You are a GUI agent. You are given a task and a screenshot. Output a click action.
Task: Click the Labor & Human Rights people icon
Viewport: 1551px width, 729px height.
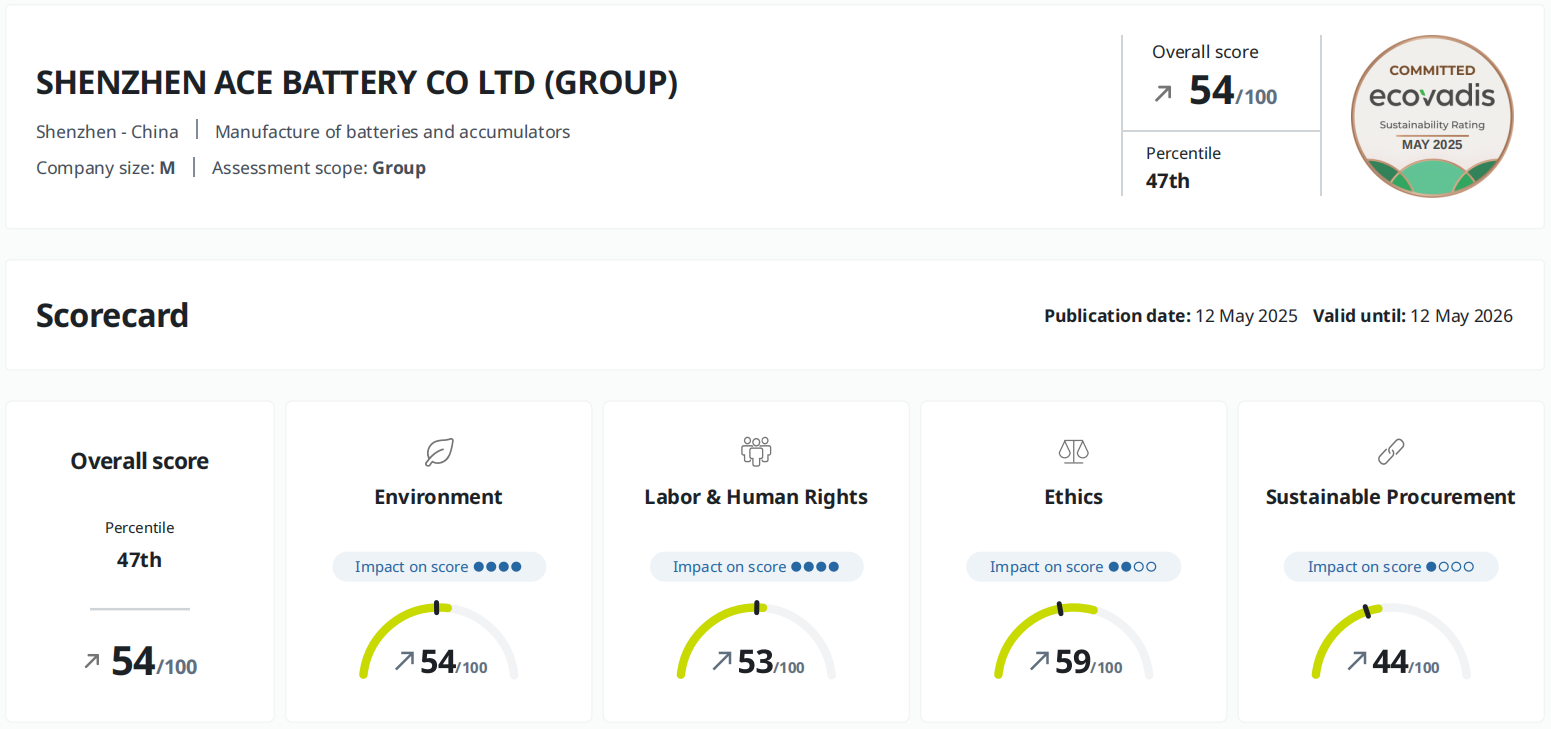756,451
